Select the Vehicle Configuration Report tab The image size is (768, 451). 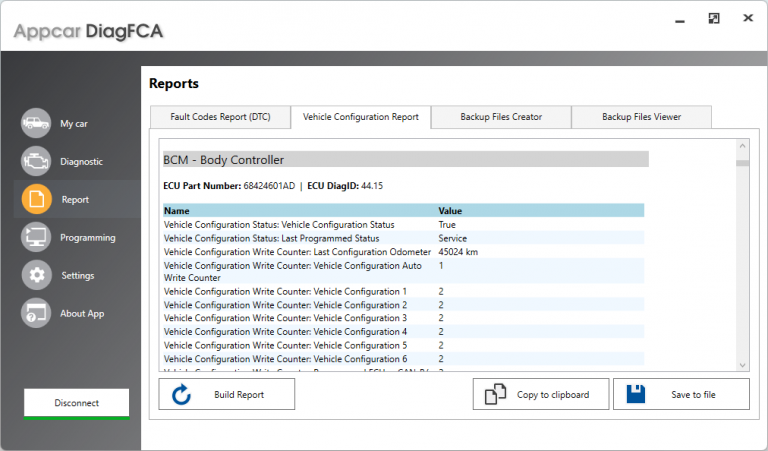361,117
